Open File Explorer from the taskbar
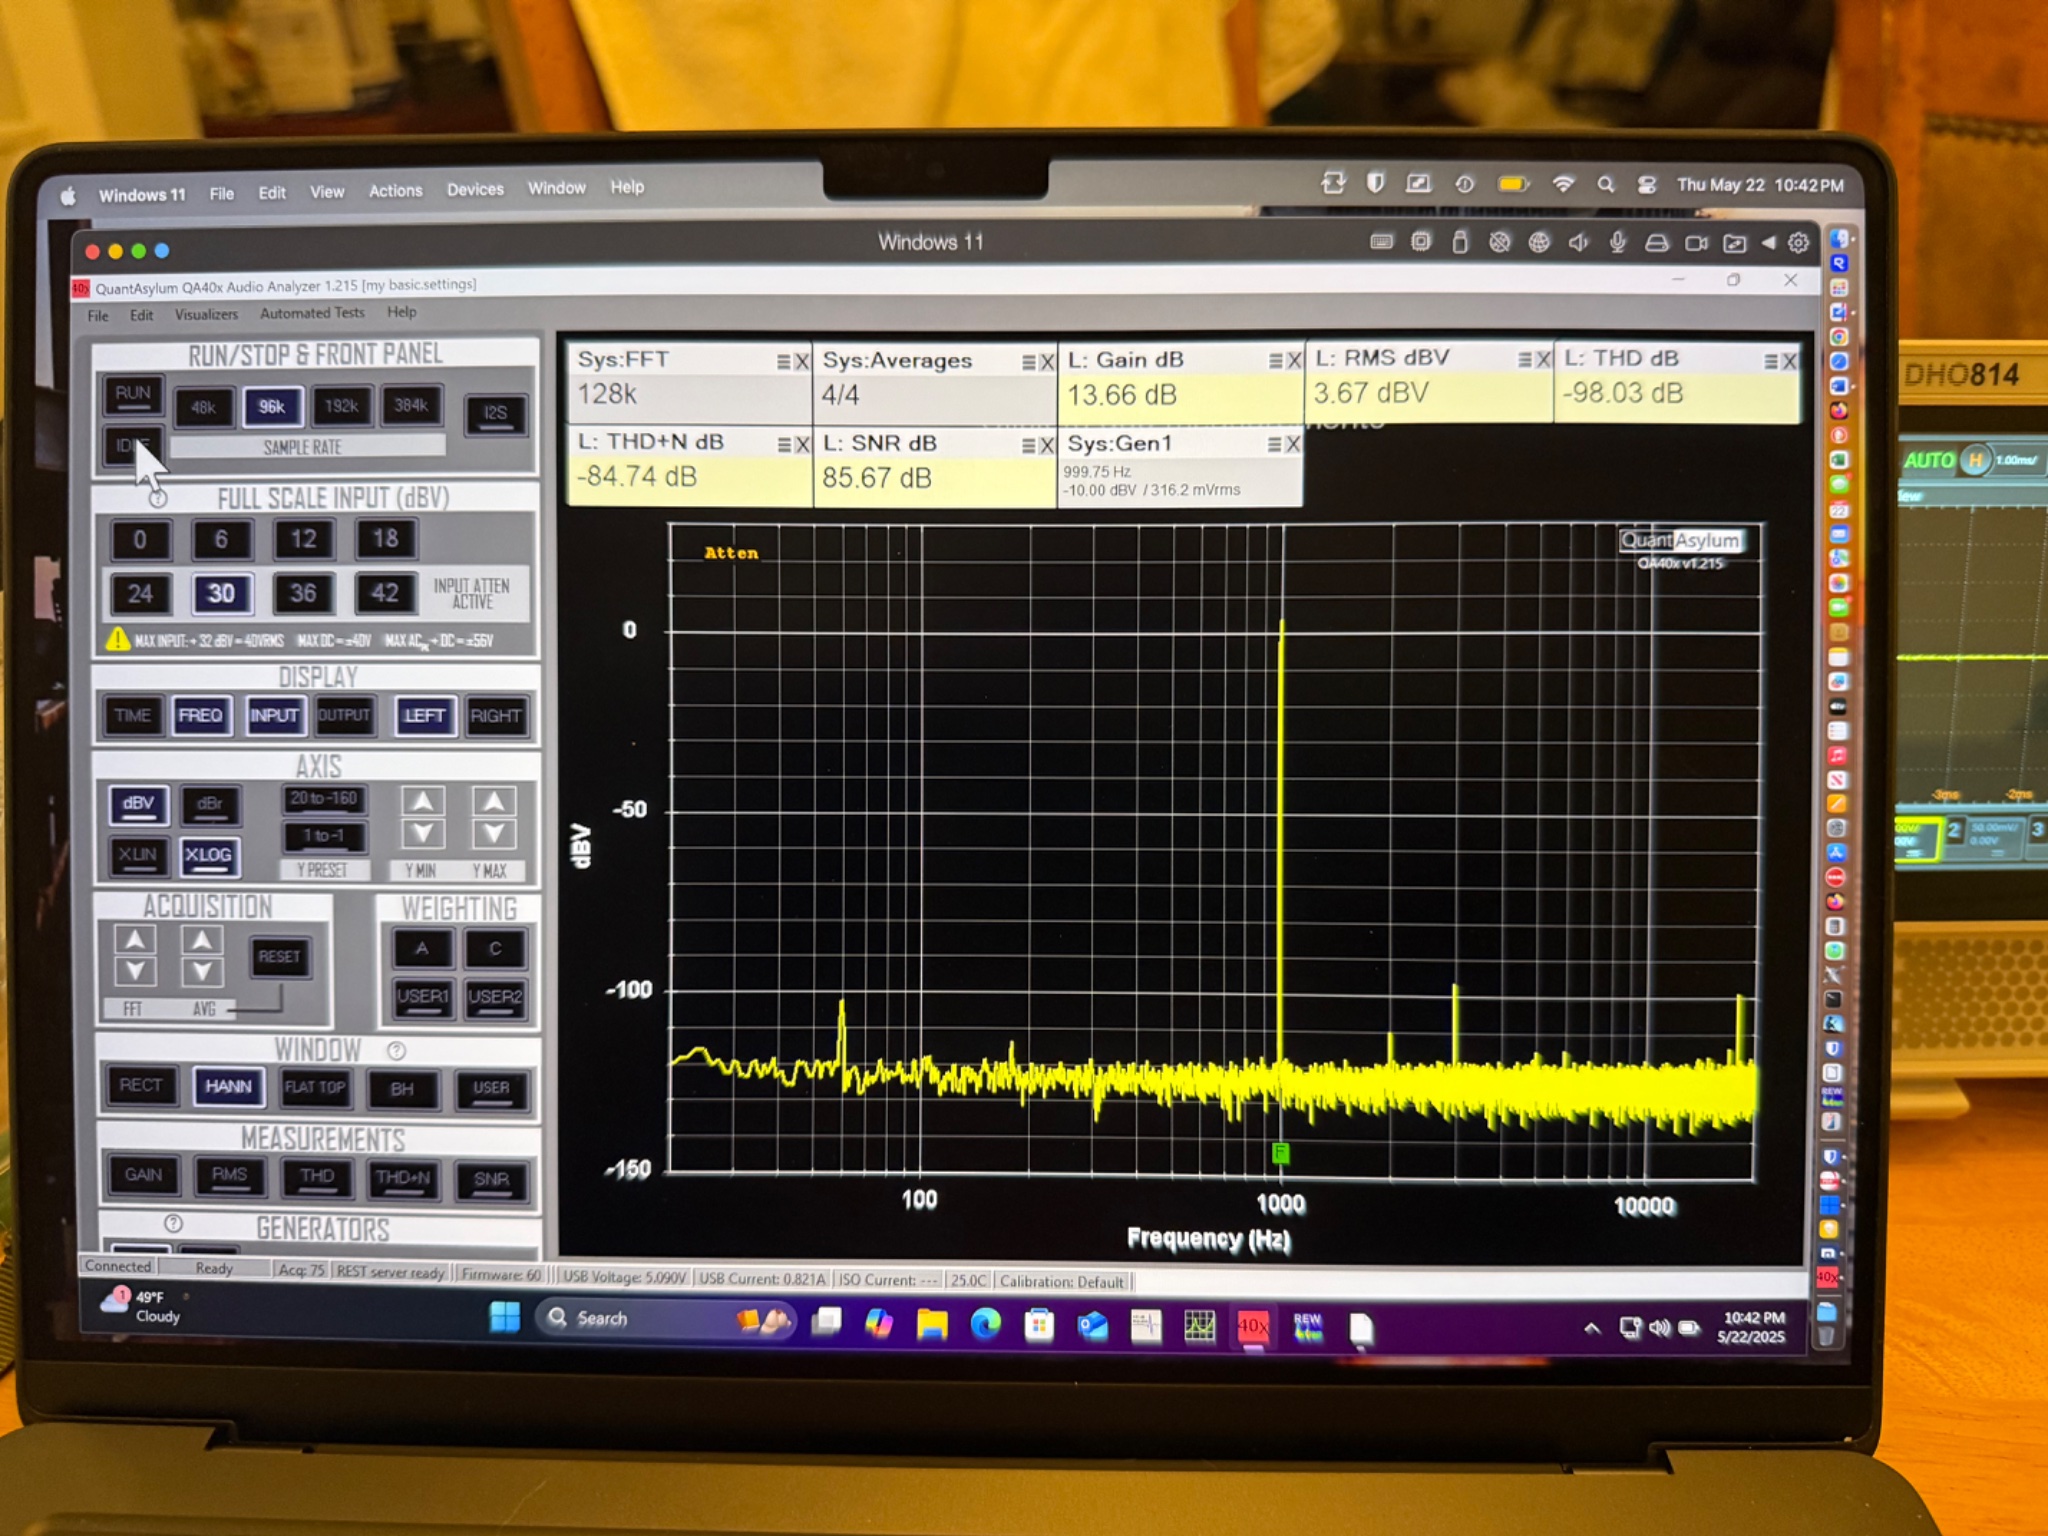The width and height of the screenshot is (2048, 1536). coord(932,1325)
